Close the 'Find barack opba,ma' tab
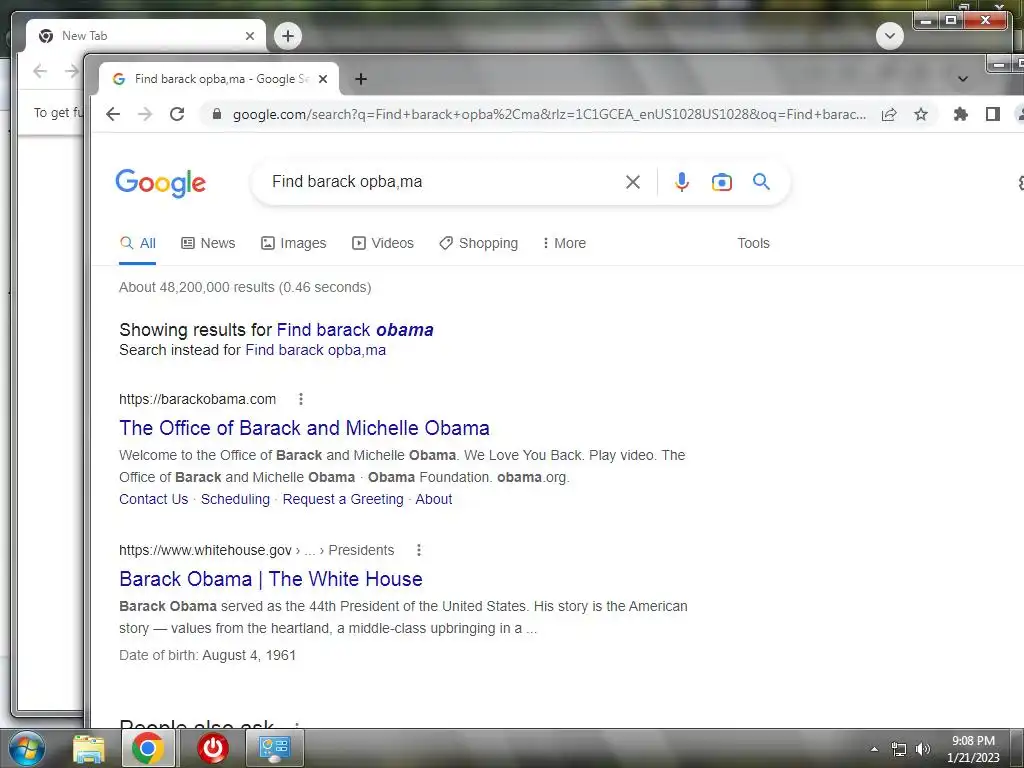The image size is (1024, 768). [323, 79]
